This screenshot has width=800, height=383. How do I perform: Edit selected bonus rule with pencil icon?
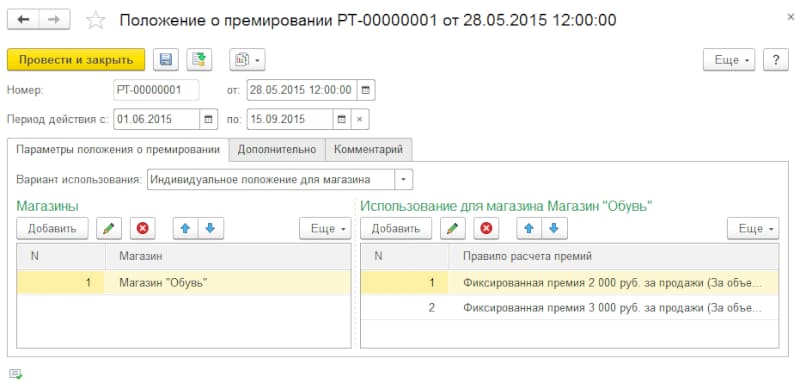(453, 228)
